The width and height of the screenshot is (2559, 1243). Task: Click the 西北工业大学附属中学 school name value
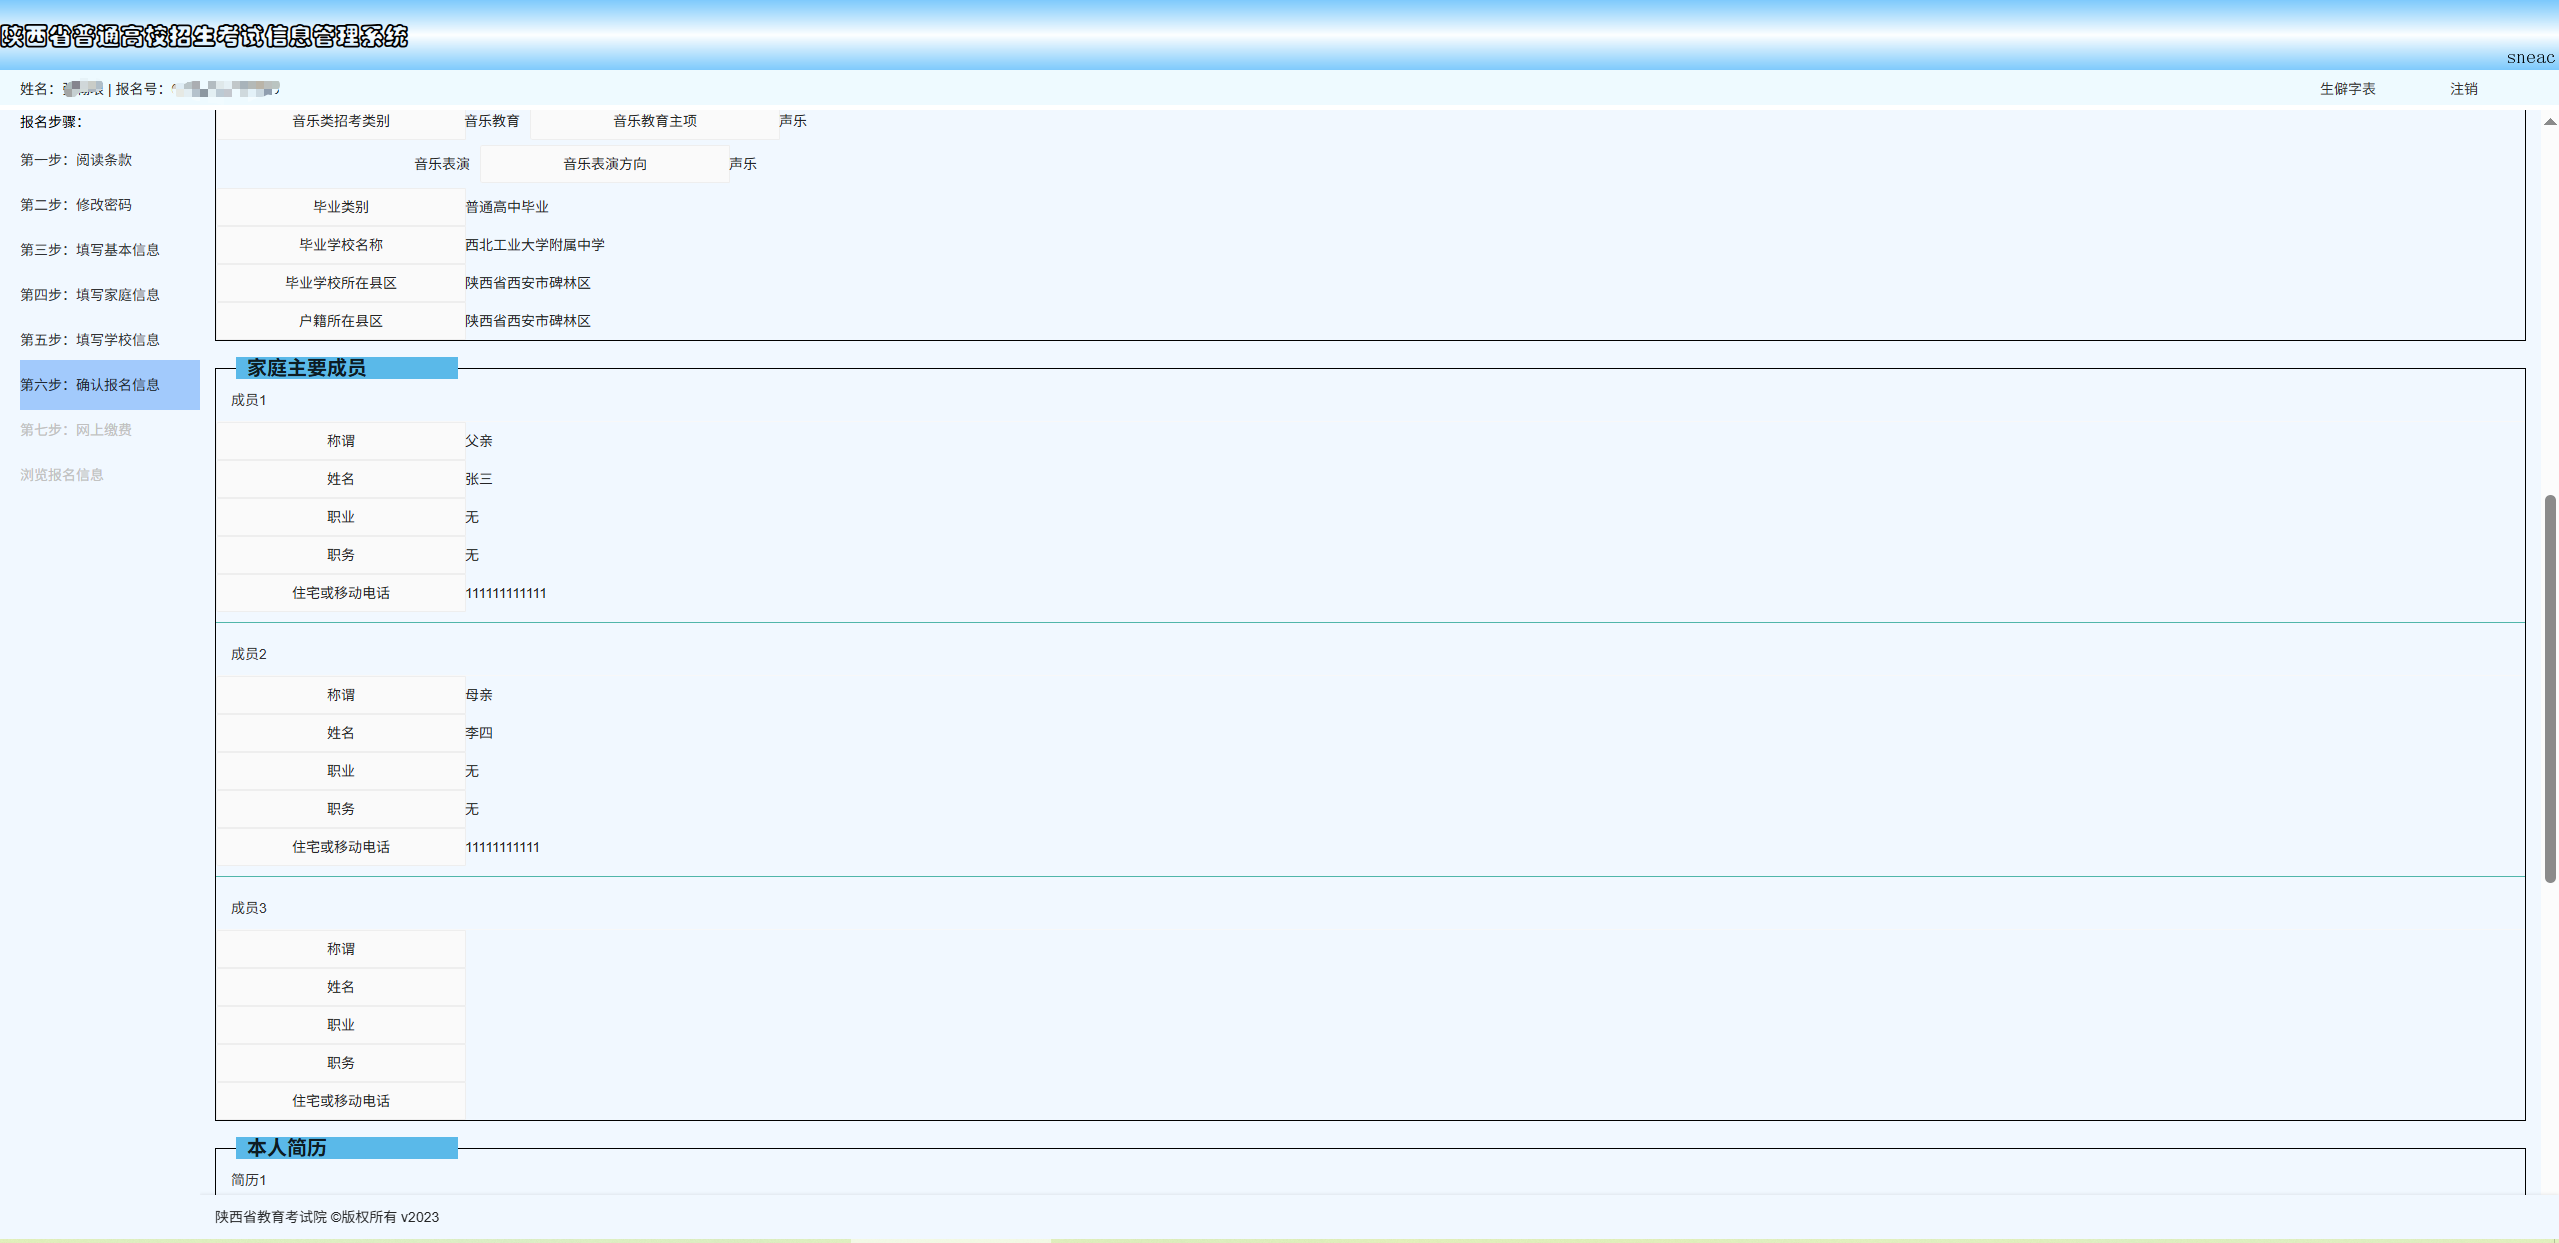click(x=534, y=245)
